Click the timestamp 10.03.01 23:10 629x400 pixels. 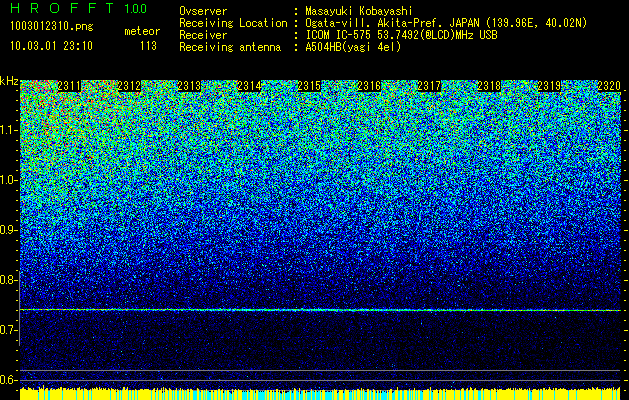click(x=51, y=46)
